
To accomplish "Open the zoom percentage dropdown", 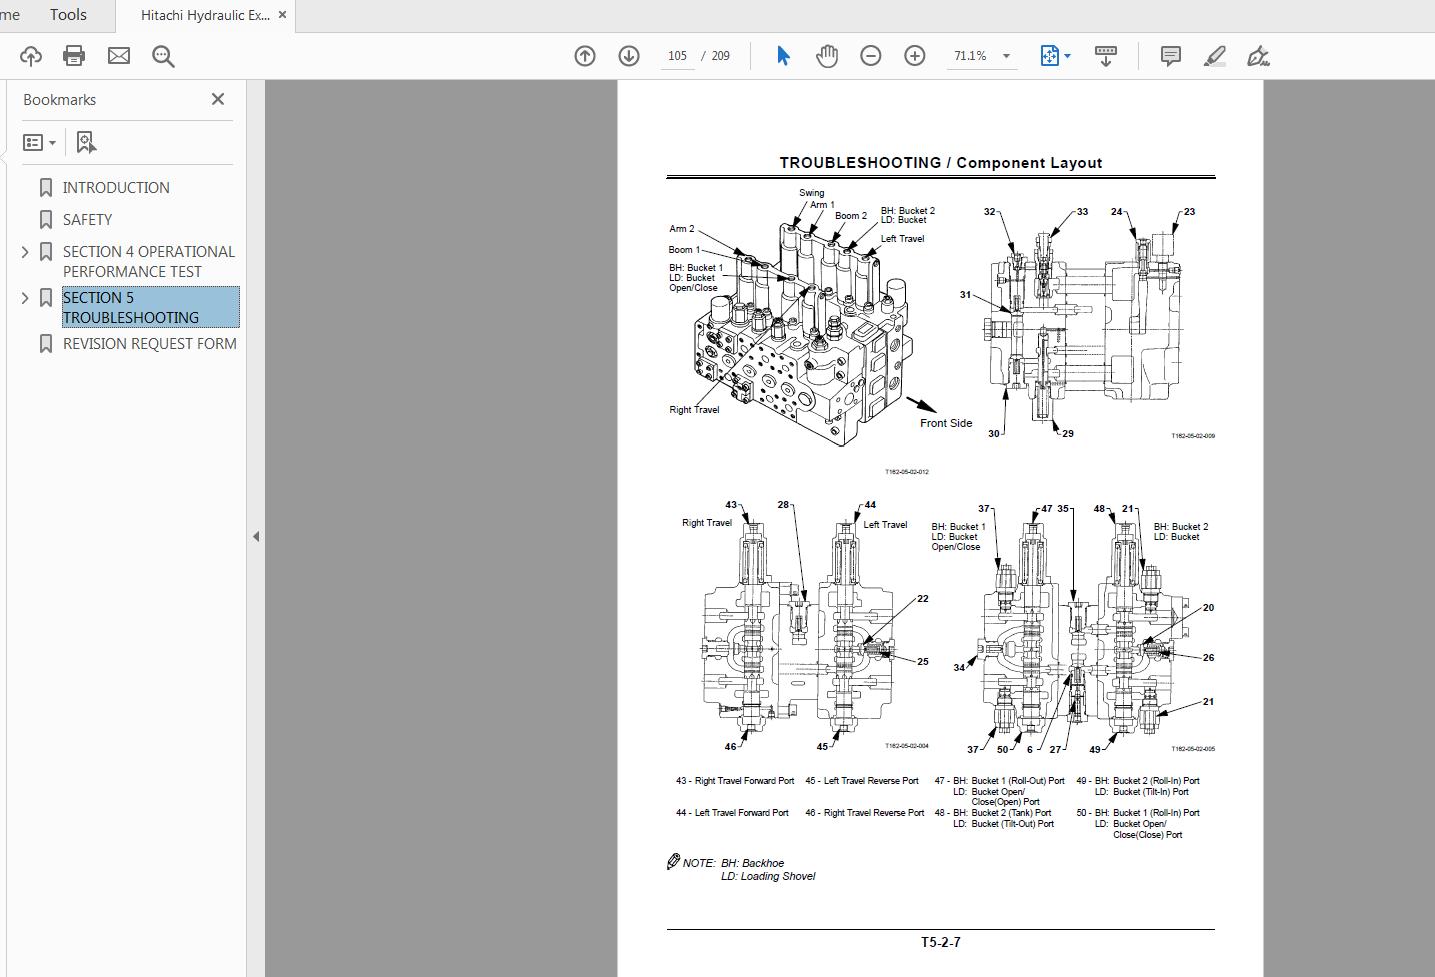I will [x=1006, y=55].
